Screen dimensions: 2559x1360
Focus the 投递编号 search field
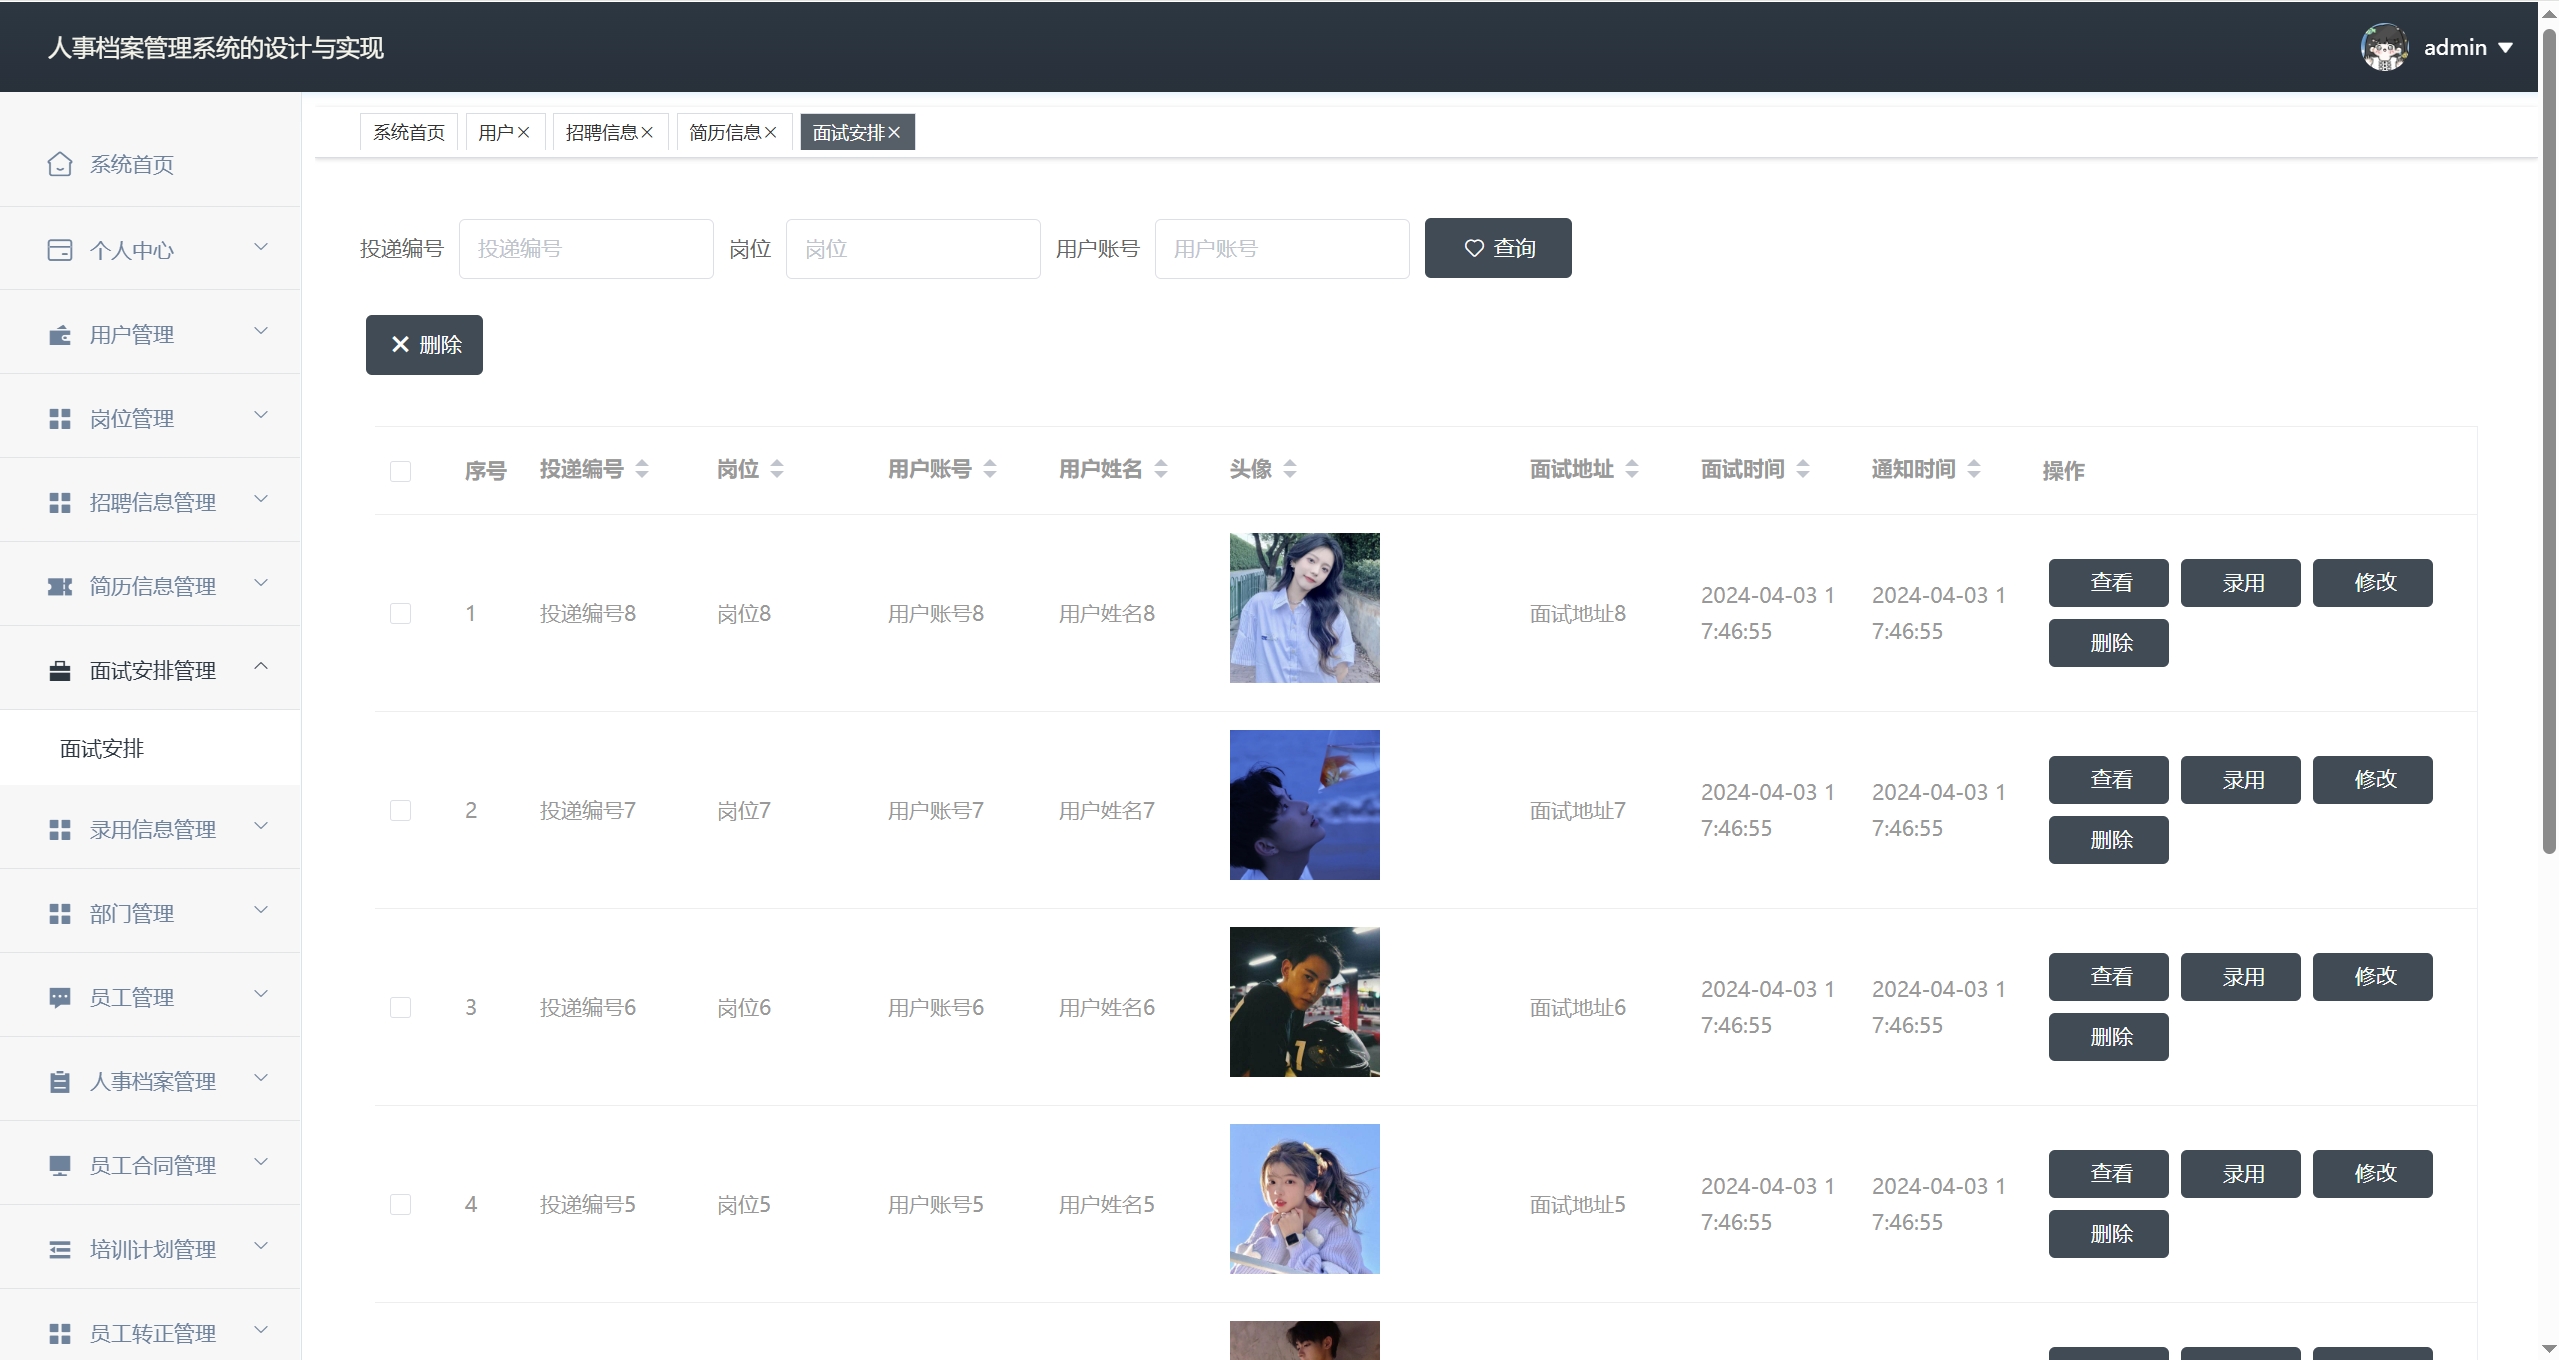586,249
